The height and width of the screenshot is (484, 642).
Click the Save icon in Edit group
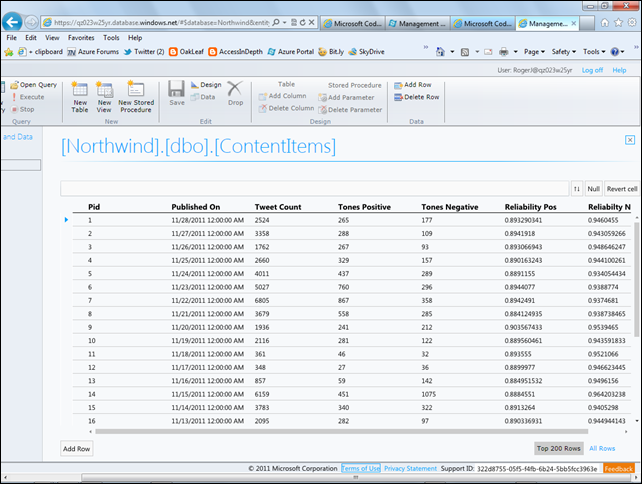click(x=177, y=94)
